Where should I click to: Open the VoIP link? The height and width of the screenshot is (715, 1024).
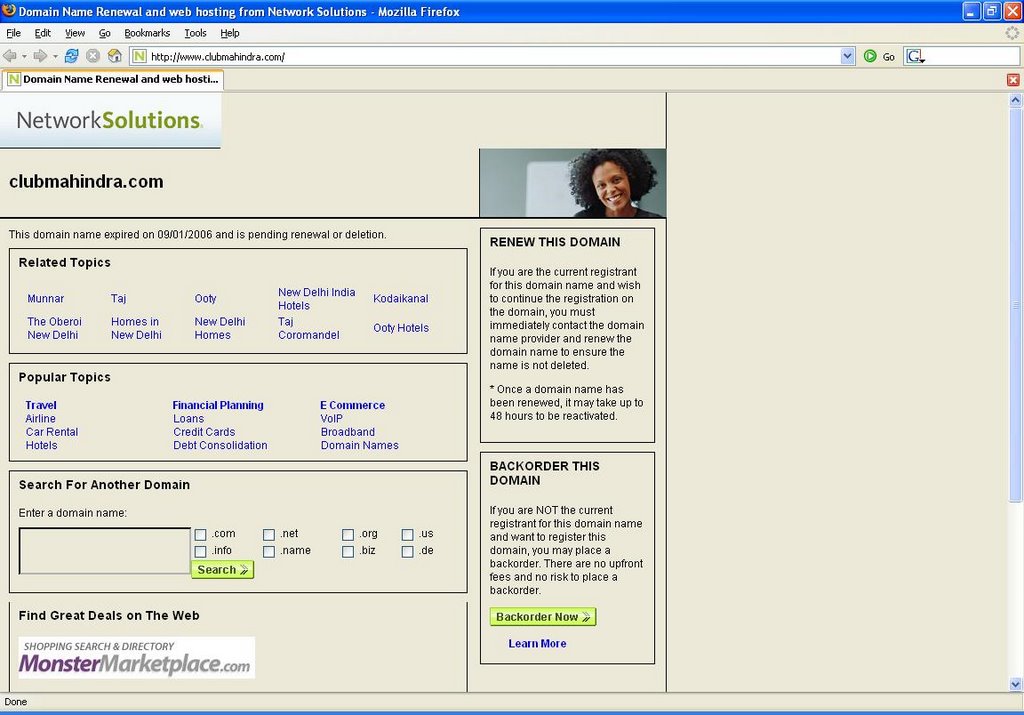[332, 419]
